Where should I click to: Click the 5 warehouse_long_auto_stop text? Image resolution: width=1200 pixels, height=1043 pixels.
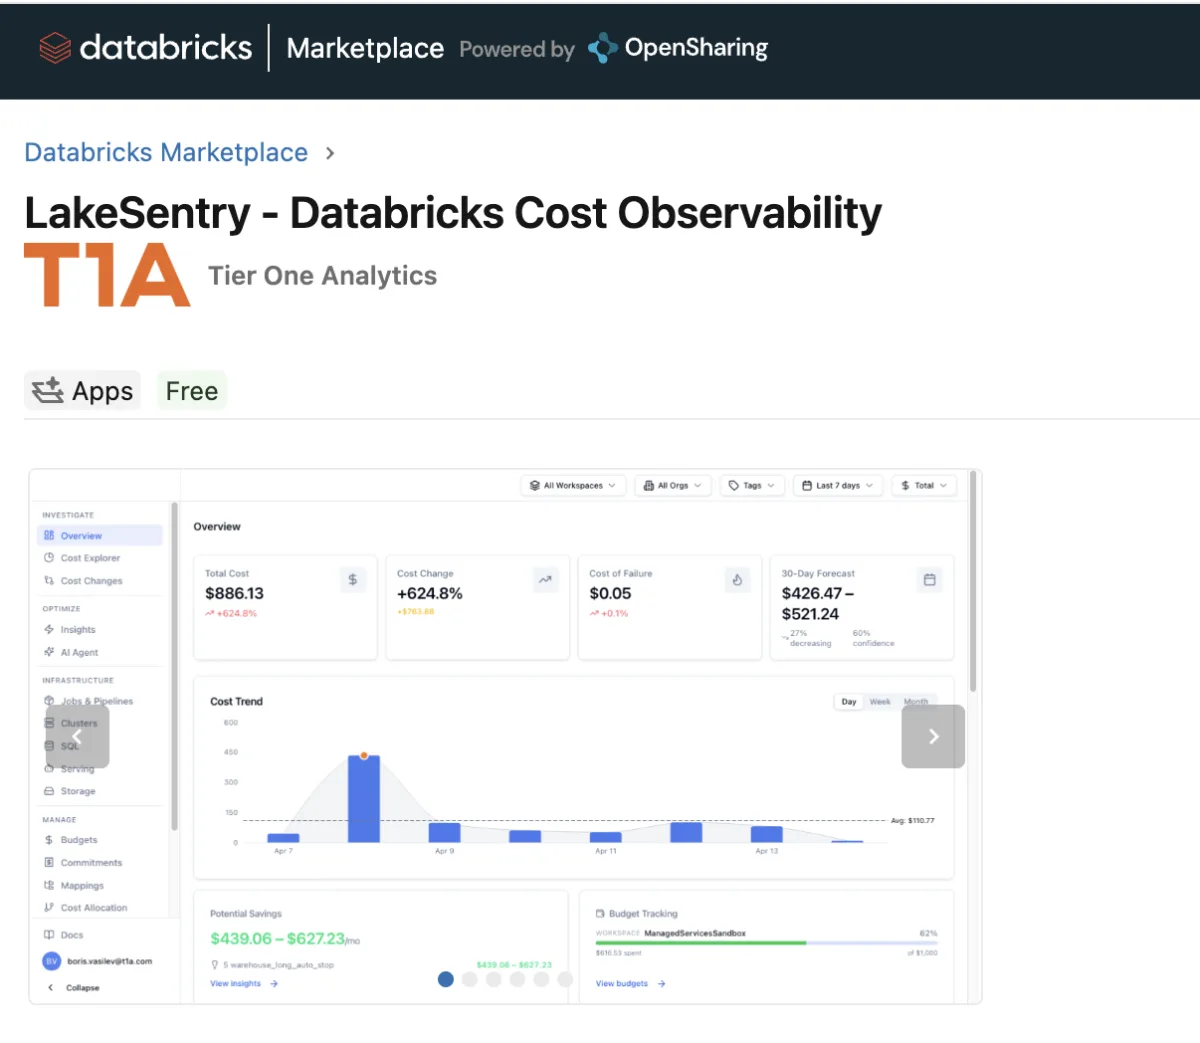tap(279, 965)
